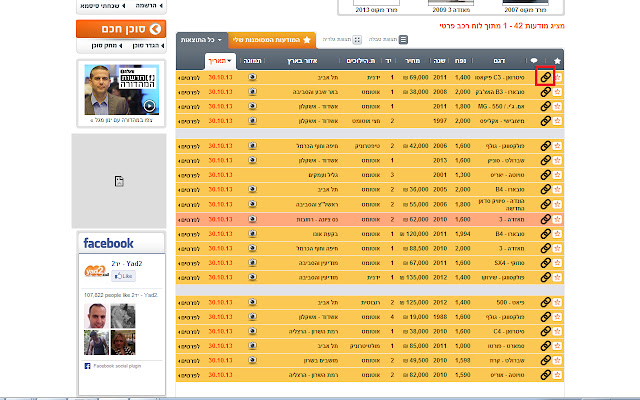Toggle the favorite star on the MG 550 row

[x=558, y=106]
